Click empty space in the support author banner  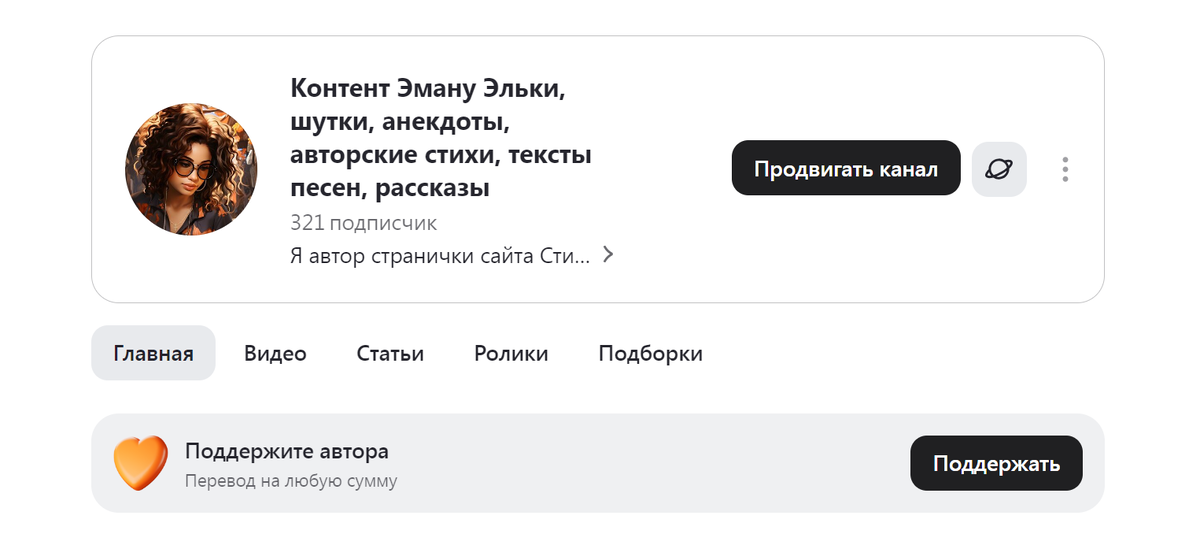pyautogui.click(x=650, y=463)
